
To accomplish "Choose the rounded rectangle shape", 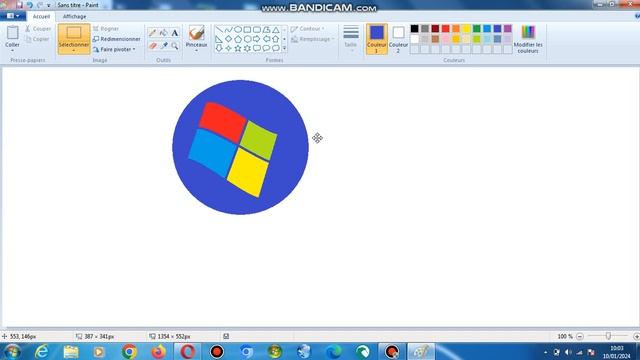I will [x=257, y=30].
